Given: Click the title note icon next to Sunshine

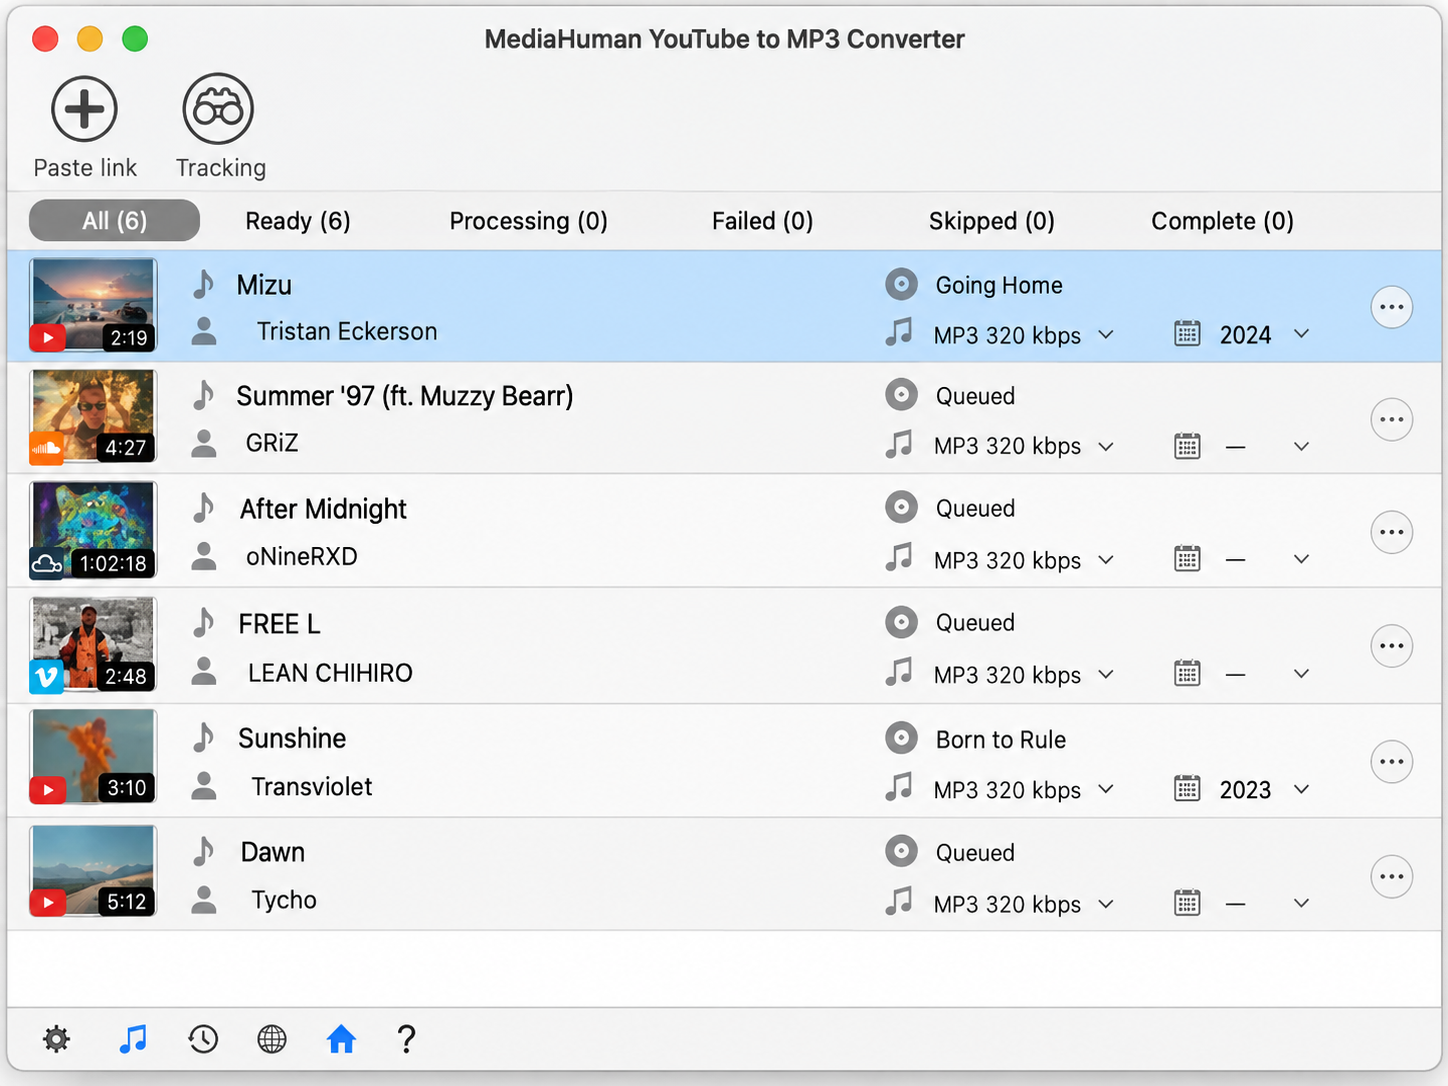Looking at the screenshot, I should point(204,737).
